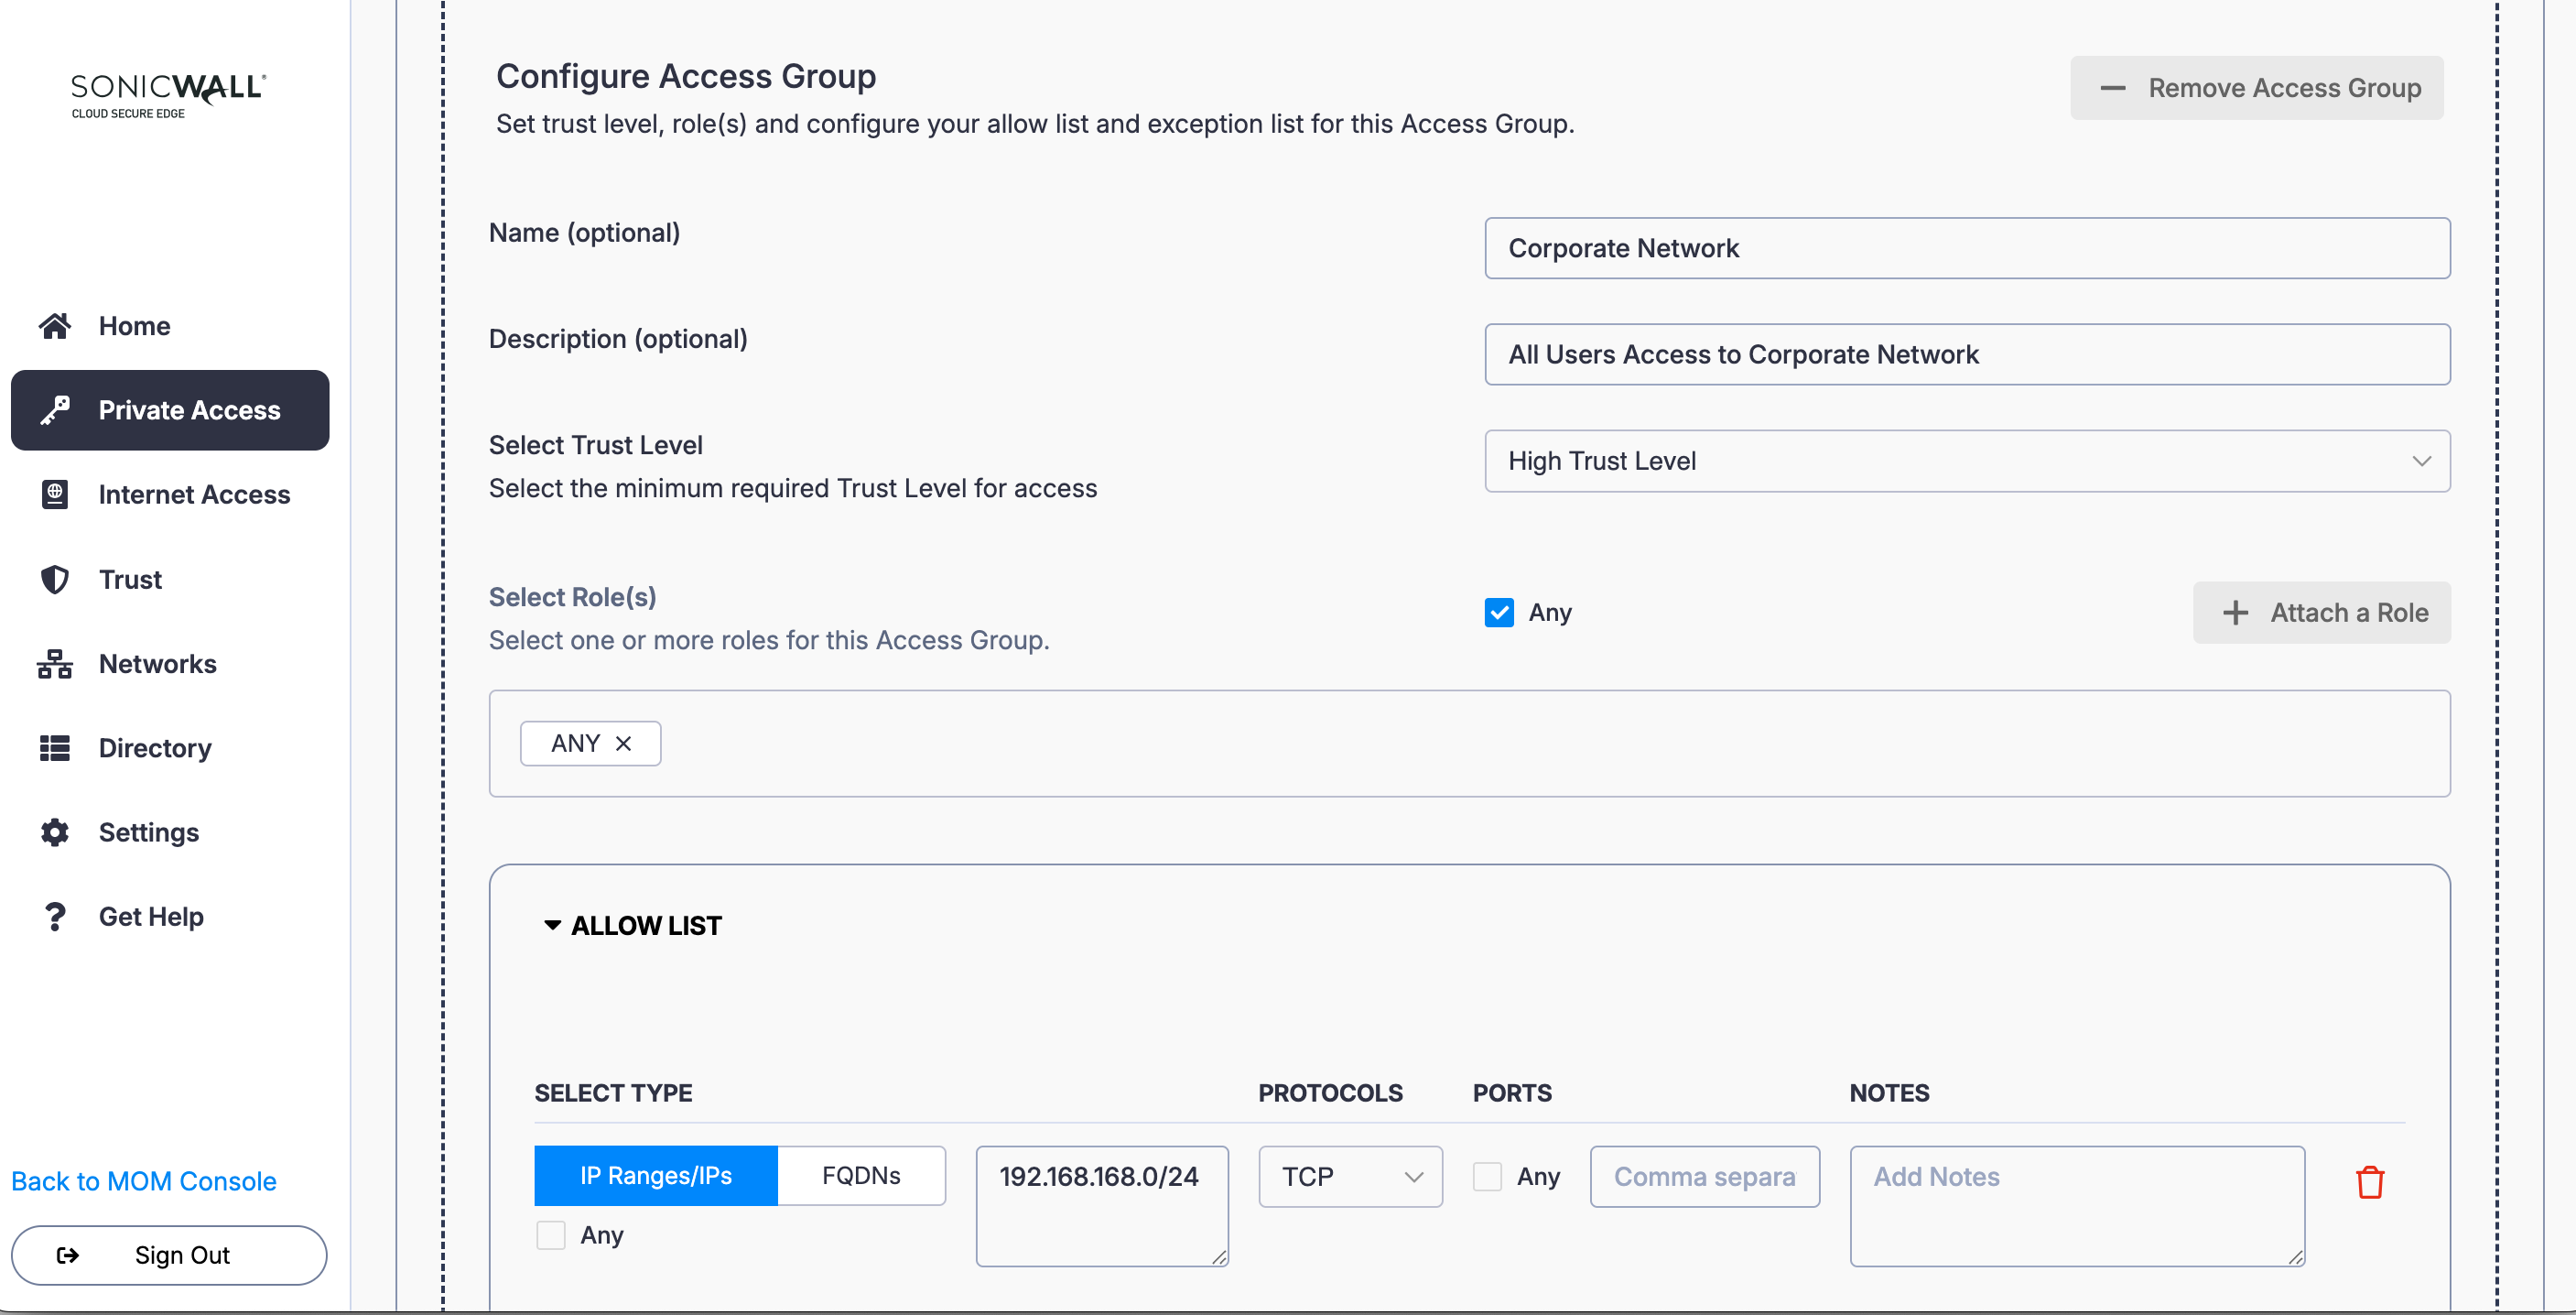Open the TCP protocol dropdown
The image size is (2576, 1315).
[1349, 1176]
